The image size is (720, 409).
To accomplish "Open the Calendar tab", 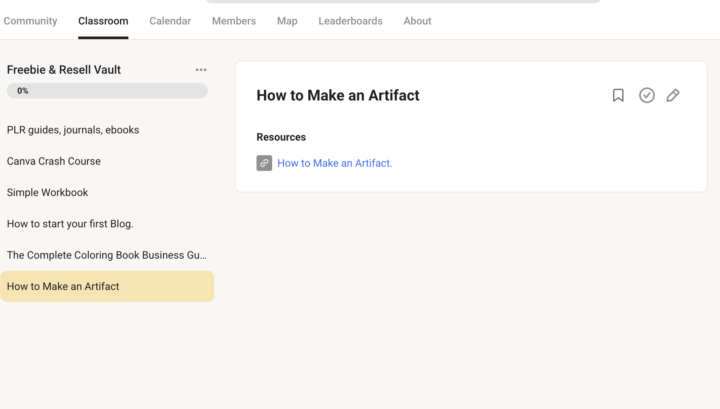I will pyautogui.click(x=170, y=21).
